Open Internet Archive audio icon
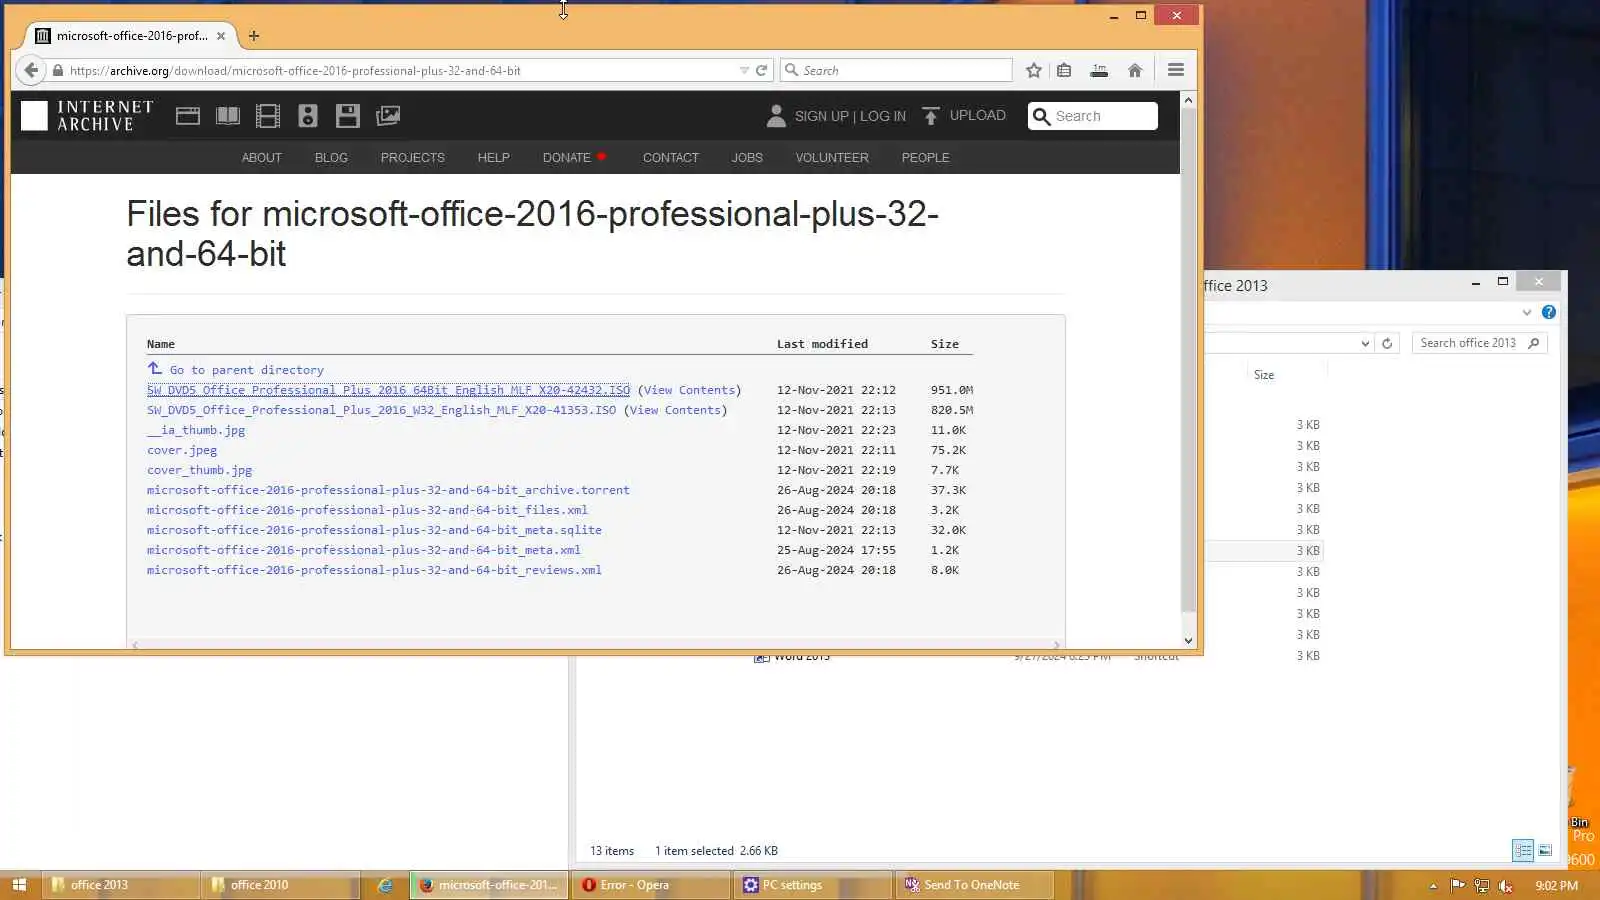1600x900 pixels. point(308,116)
